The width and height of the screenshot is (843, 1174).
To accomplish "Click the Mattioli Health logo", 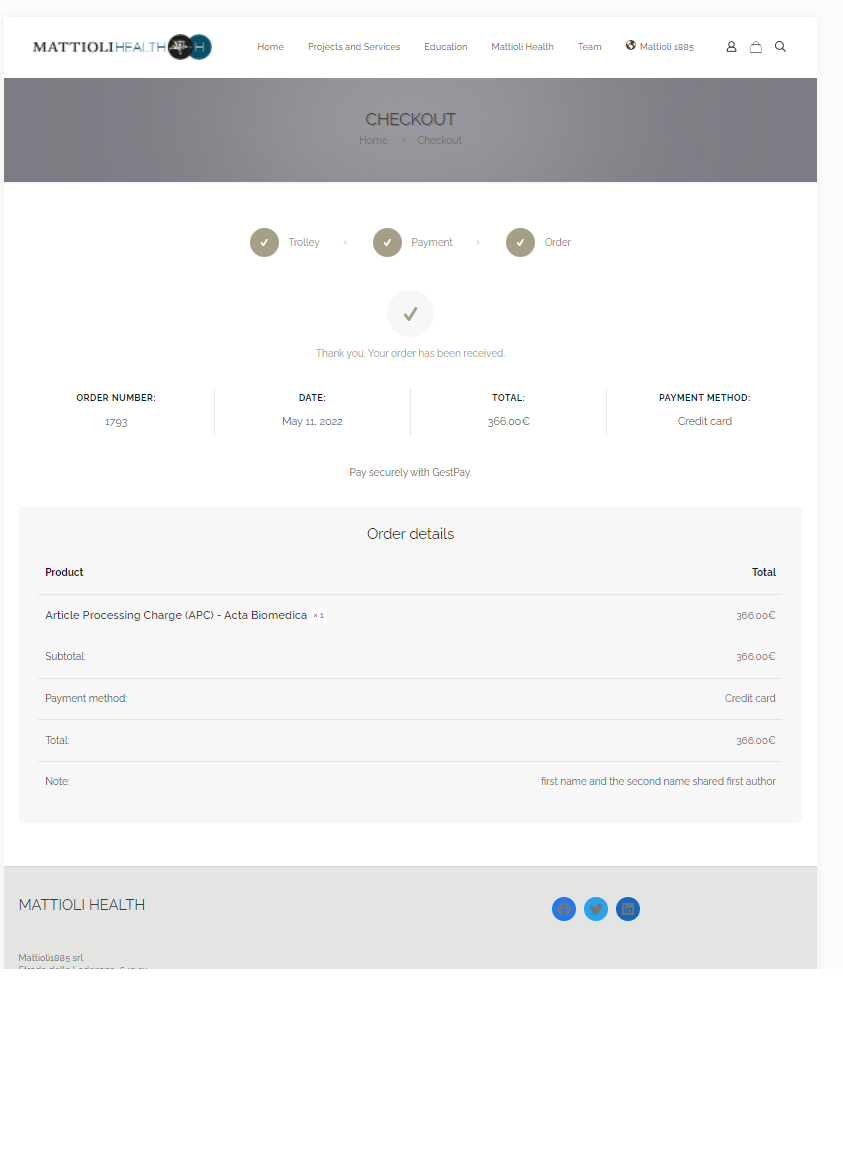I will click(122, 47).
